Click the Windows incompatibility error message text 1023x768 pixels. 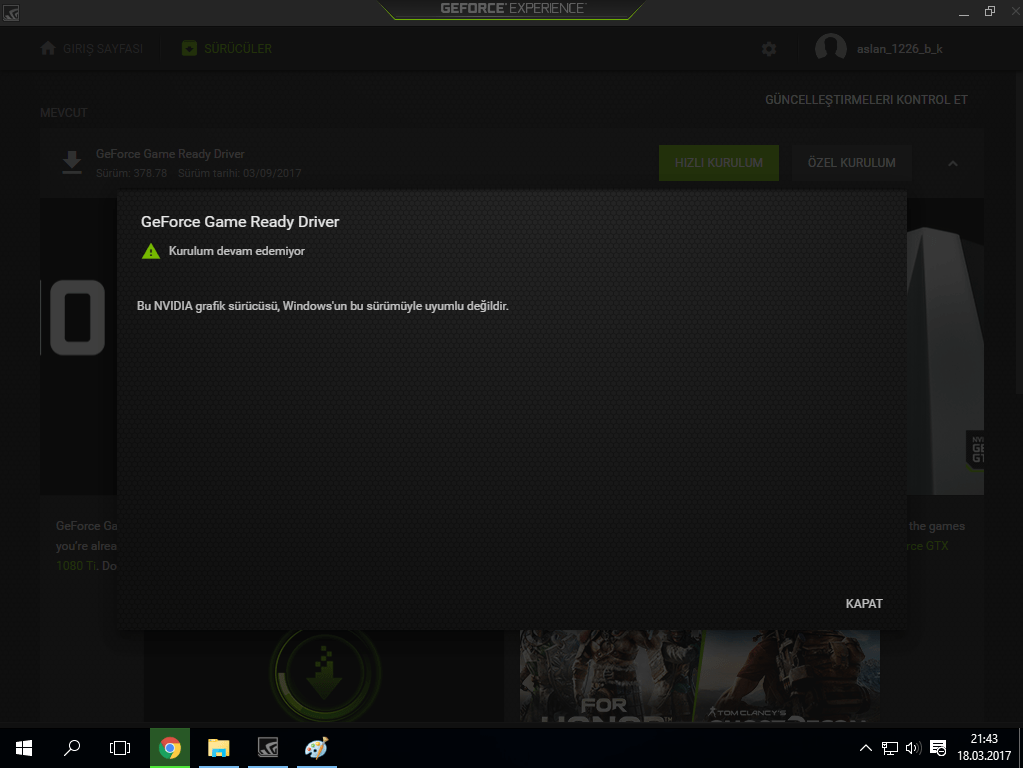pos(322,306)
